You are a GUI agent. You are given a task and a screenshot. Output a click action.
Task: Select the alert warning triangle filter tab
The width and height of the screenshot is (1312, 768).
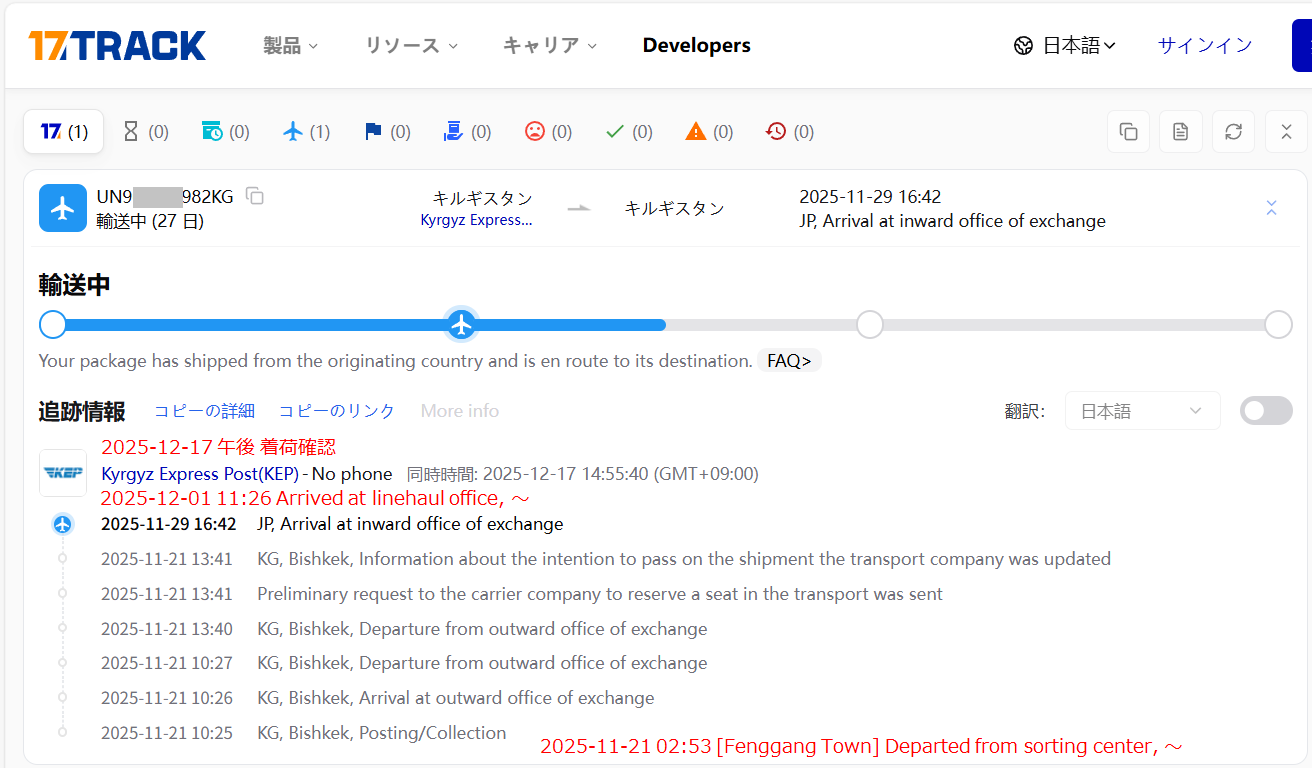709,132
